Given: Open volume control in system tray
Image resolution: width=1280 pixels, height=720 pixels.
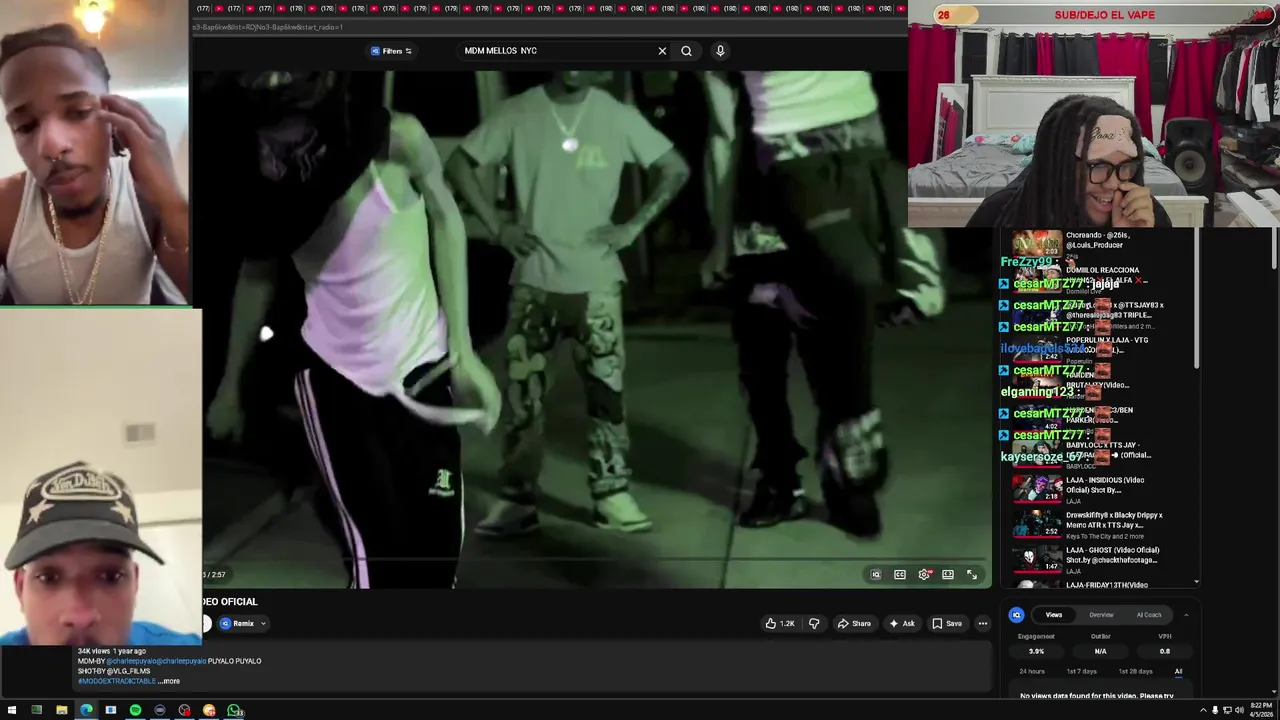Looking at the screenshot, I should pos(1239,711).
